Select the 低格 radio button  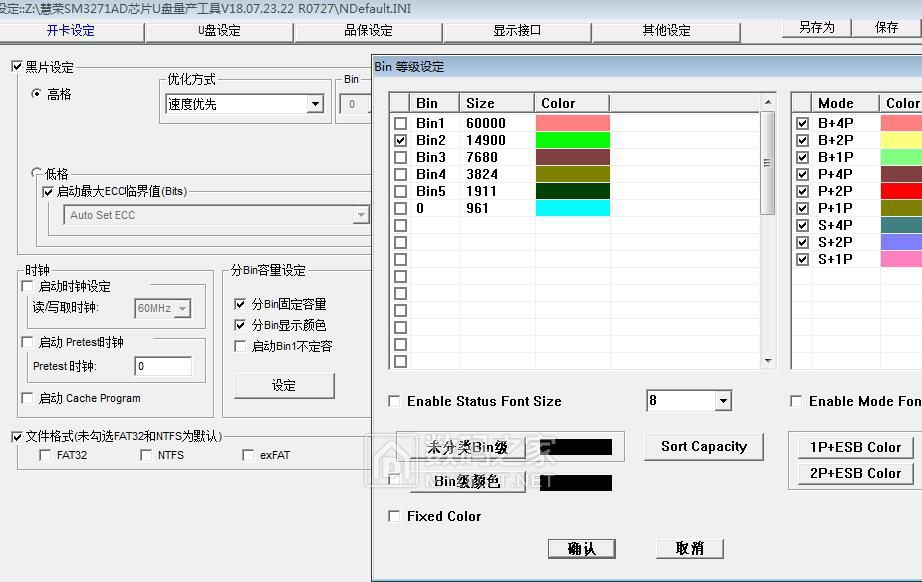37,173
